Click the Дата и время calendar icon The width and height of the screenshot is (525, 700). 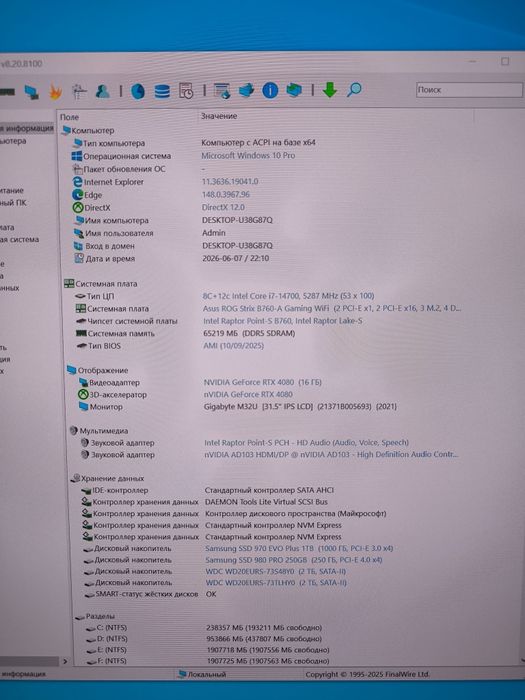point(79,258)
